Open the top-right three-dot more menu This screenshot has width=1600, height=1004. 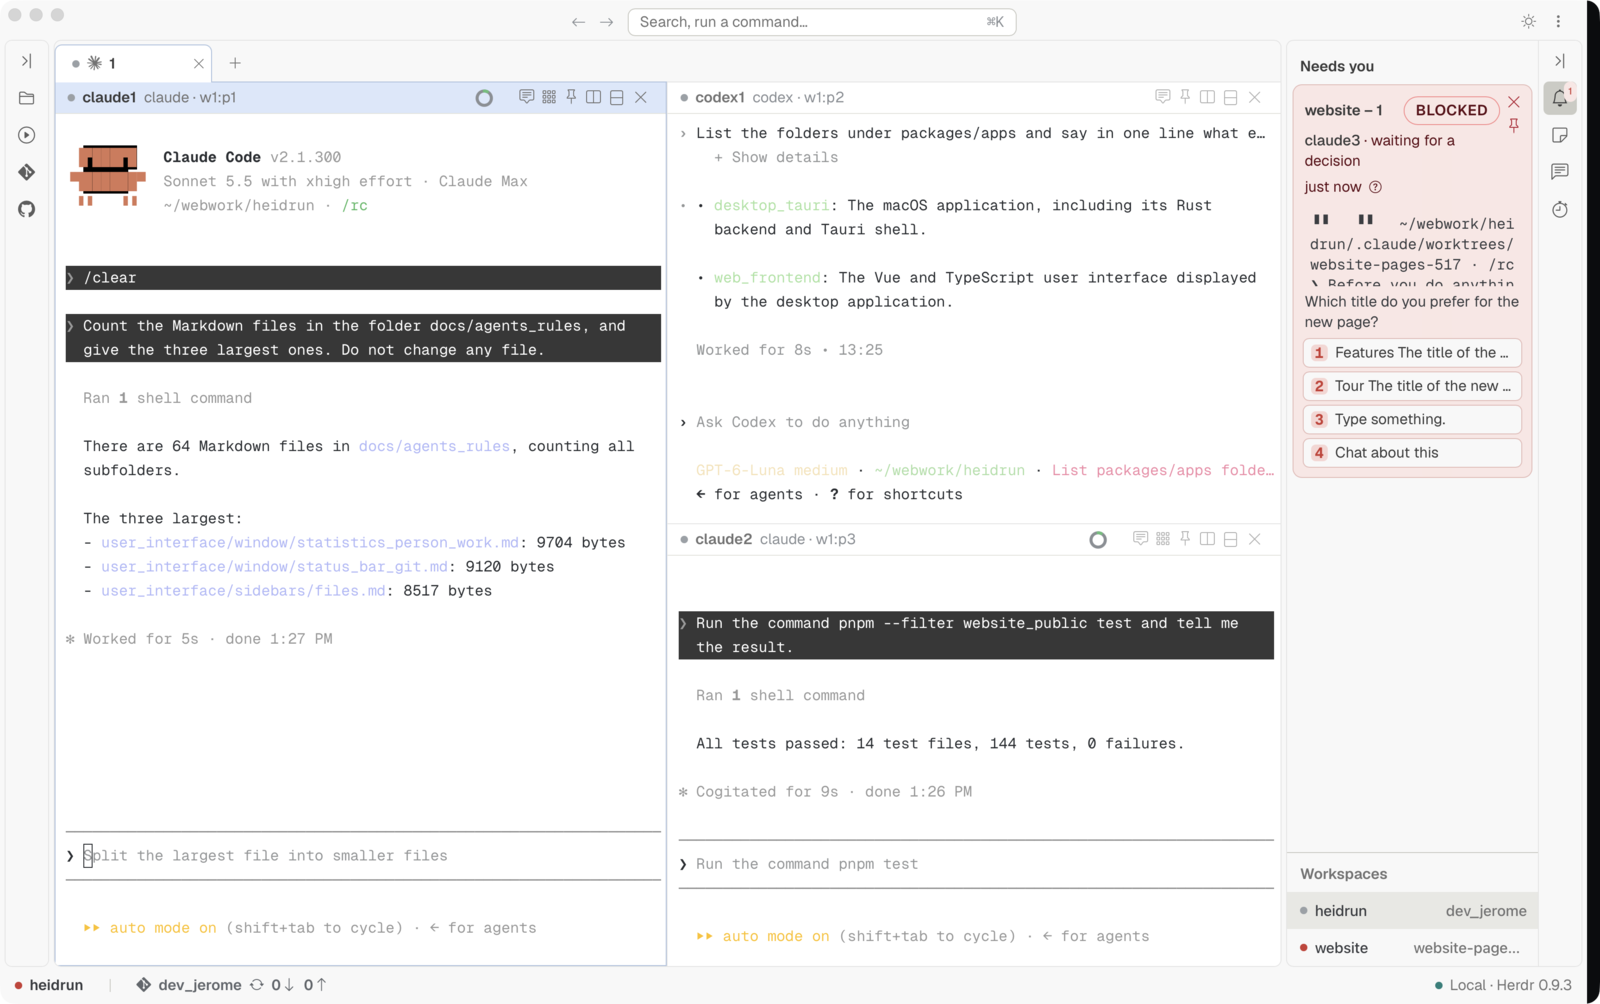point(1558,21)
